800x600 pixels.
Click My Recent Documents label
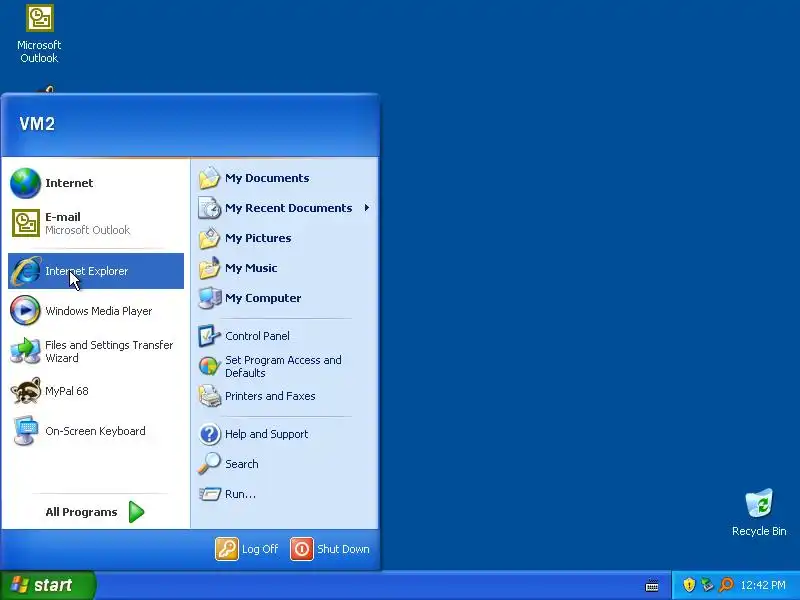[x=288, y=208]
